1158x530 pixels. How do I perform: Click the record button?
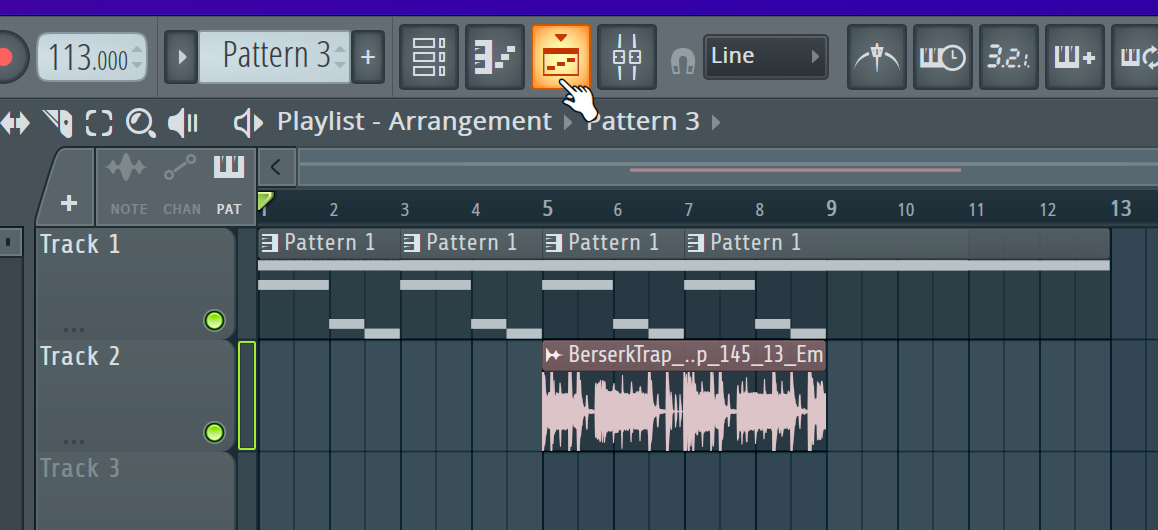tap(8, 57)
